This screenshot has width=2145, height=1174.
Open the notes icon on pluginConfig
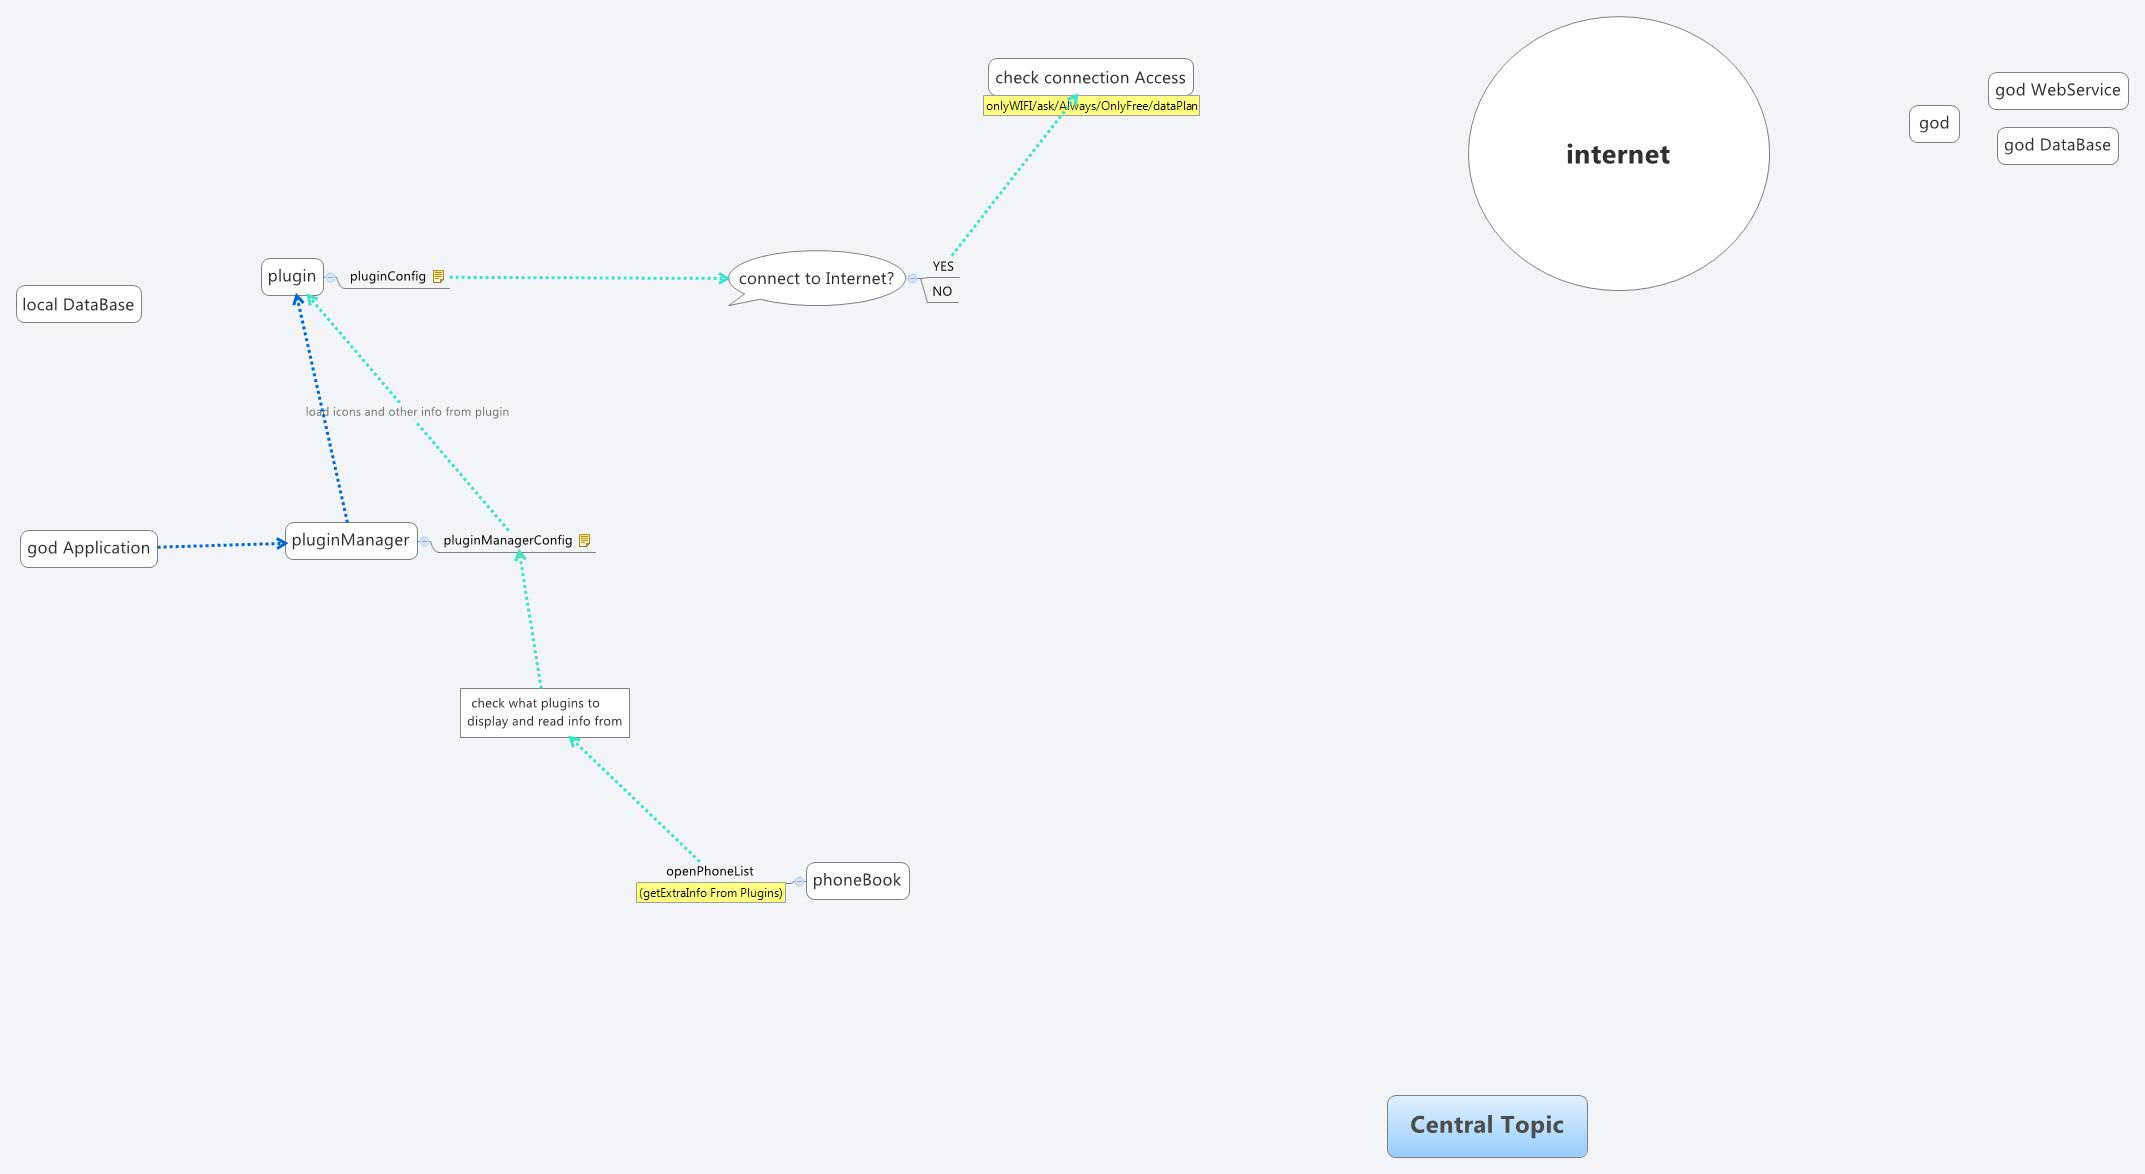438,277
